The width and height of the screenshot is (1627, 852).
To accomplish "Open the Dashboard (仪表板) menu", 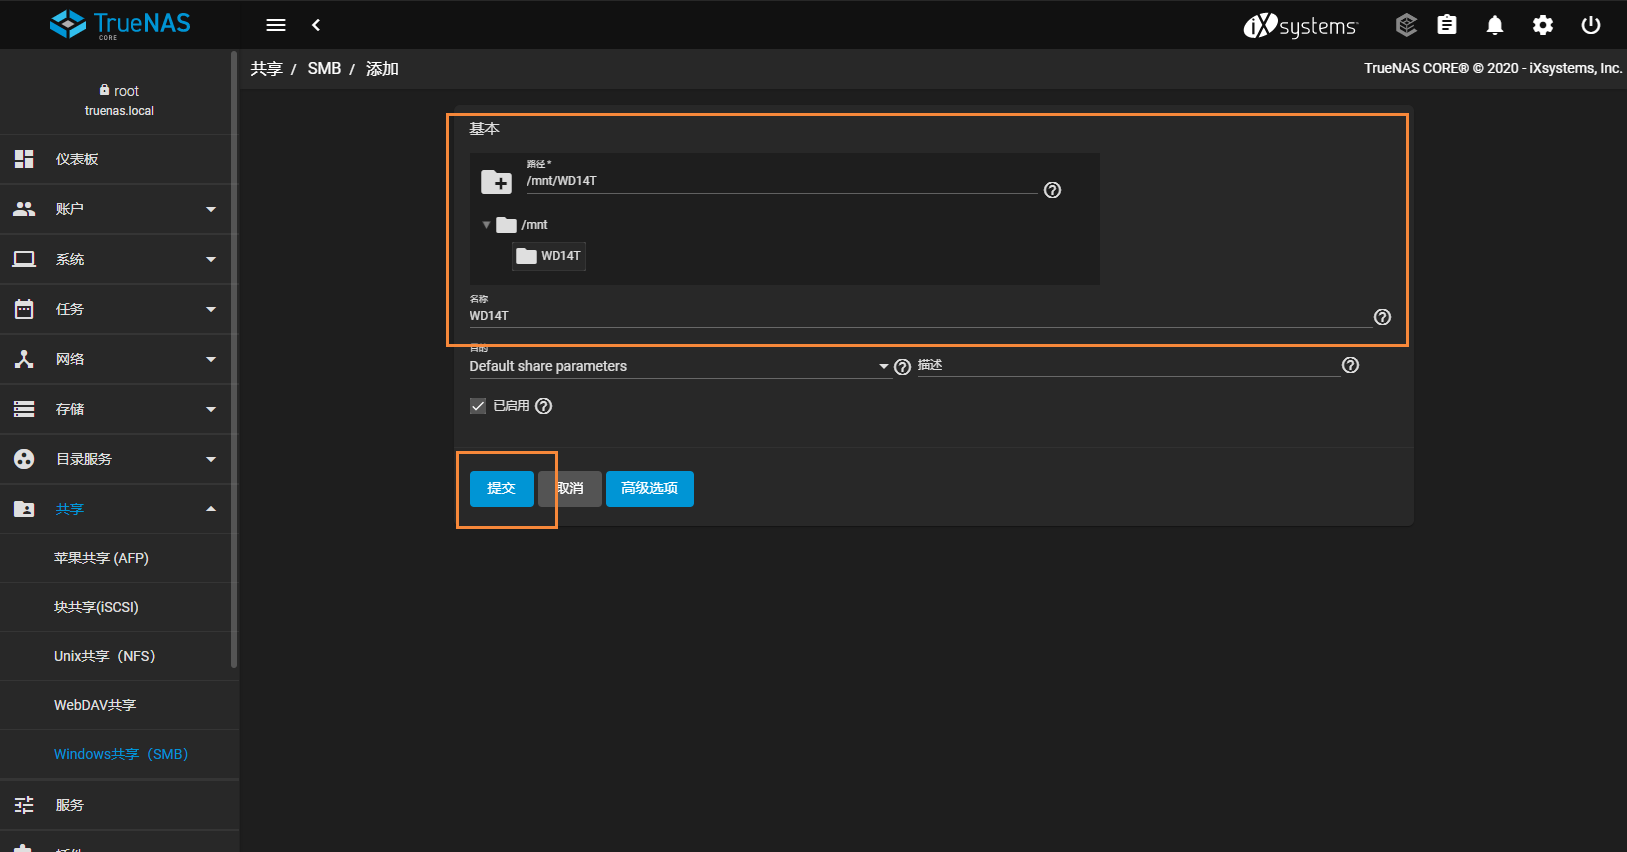I will coord(119,159).
